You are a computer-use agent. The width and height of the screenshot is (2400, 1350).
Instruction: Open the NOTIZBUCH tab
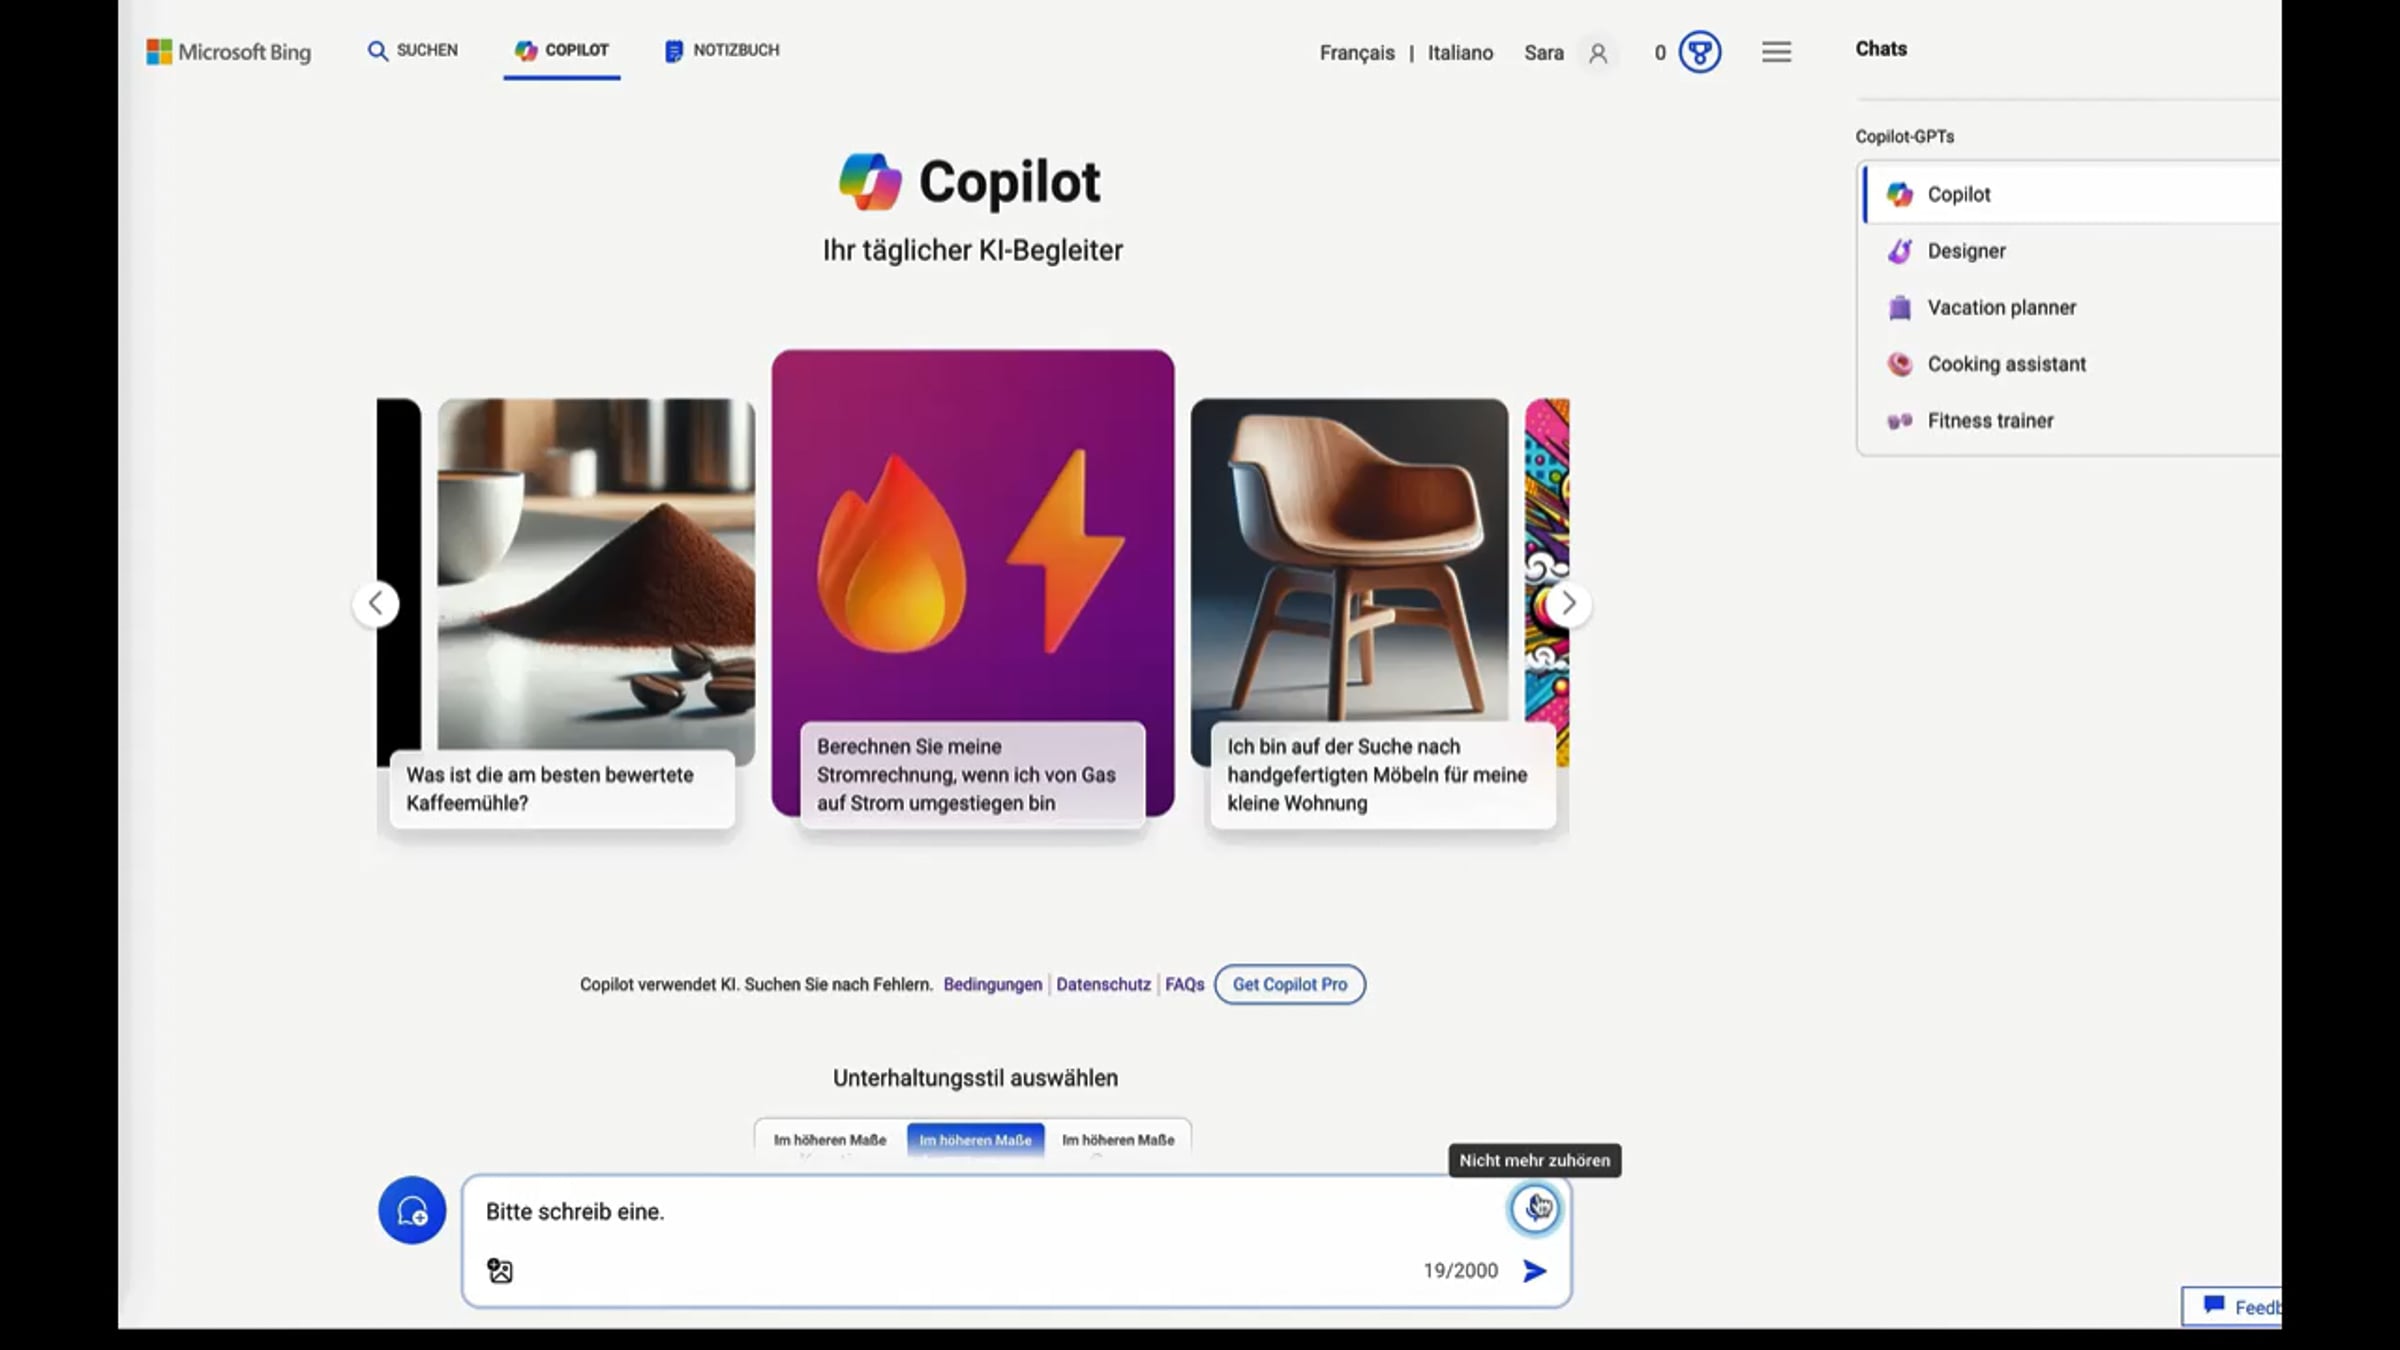coord(722,50)
